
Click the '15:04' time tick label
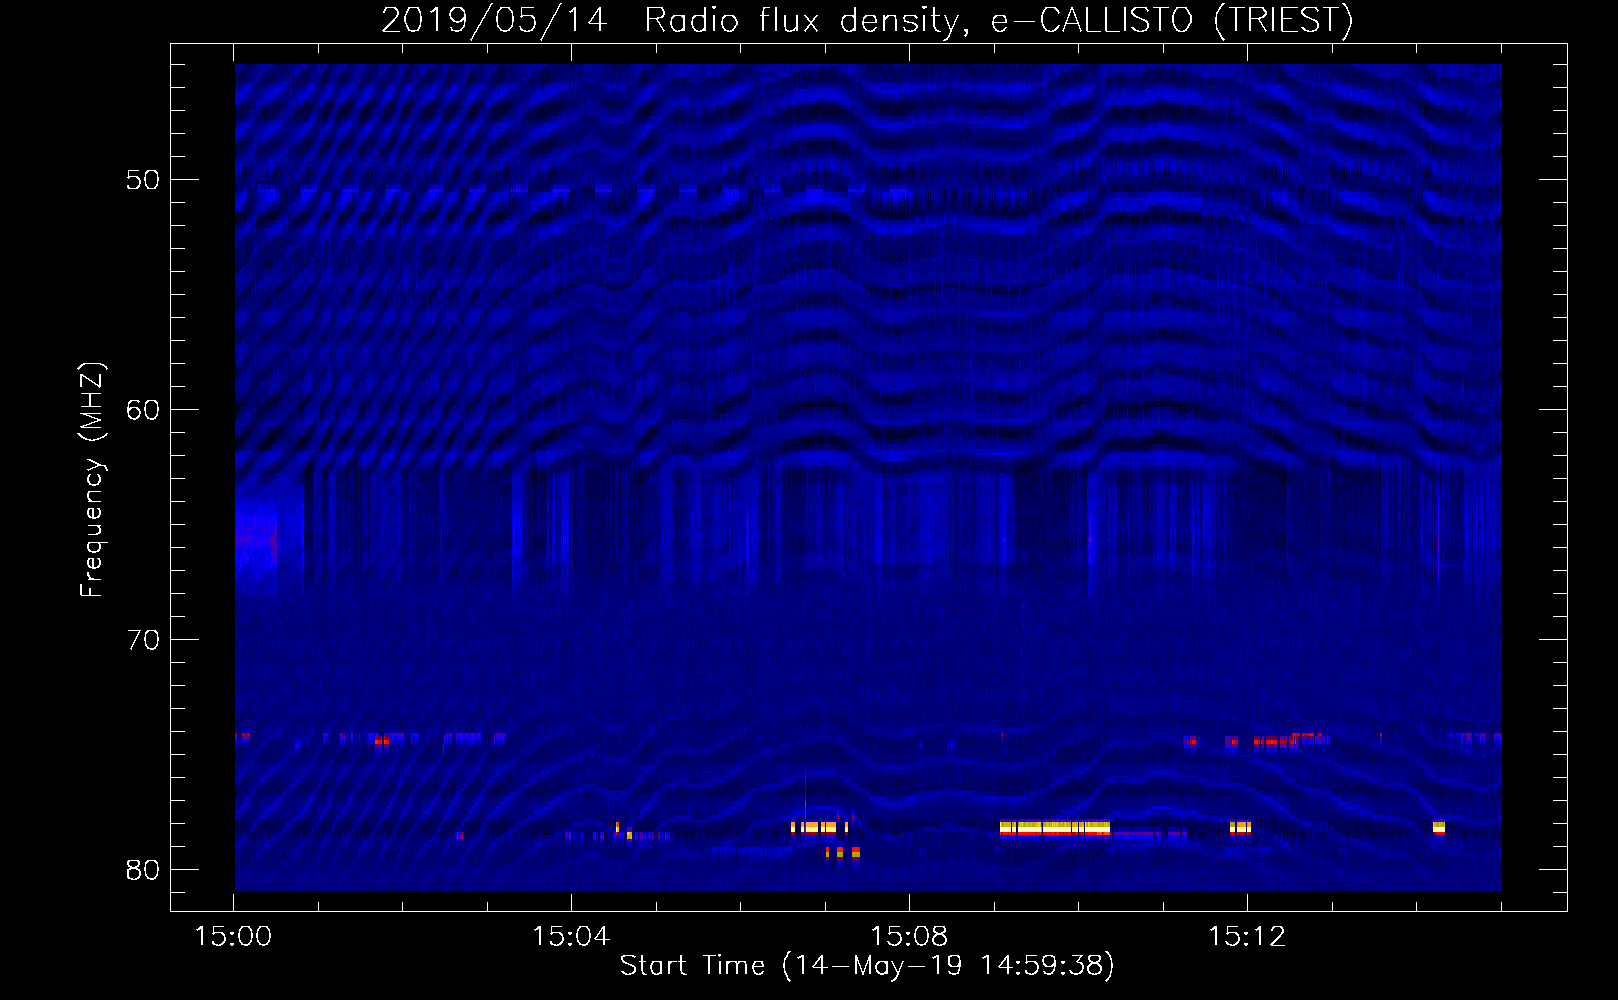(x=571, y=937)
